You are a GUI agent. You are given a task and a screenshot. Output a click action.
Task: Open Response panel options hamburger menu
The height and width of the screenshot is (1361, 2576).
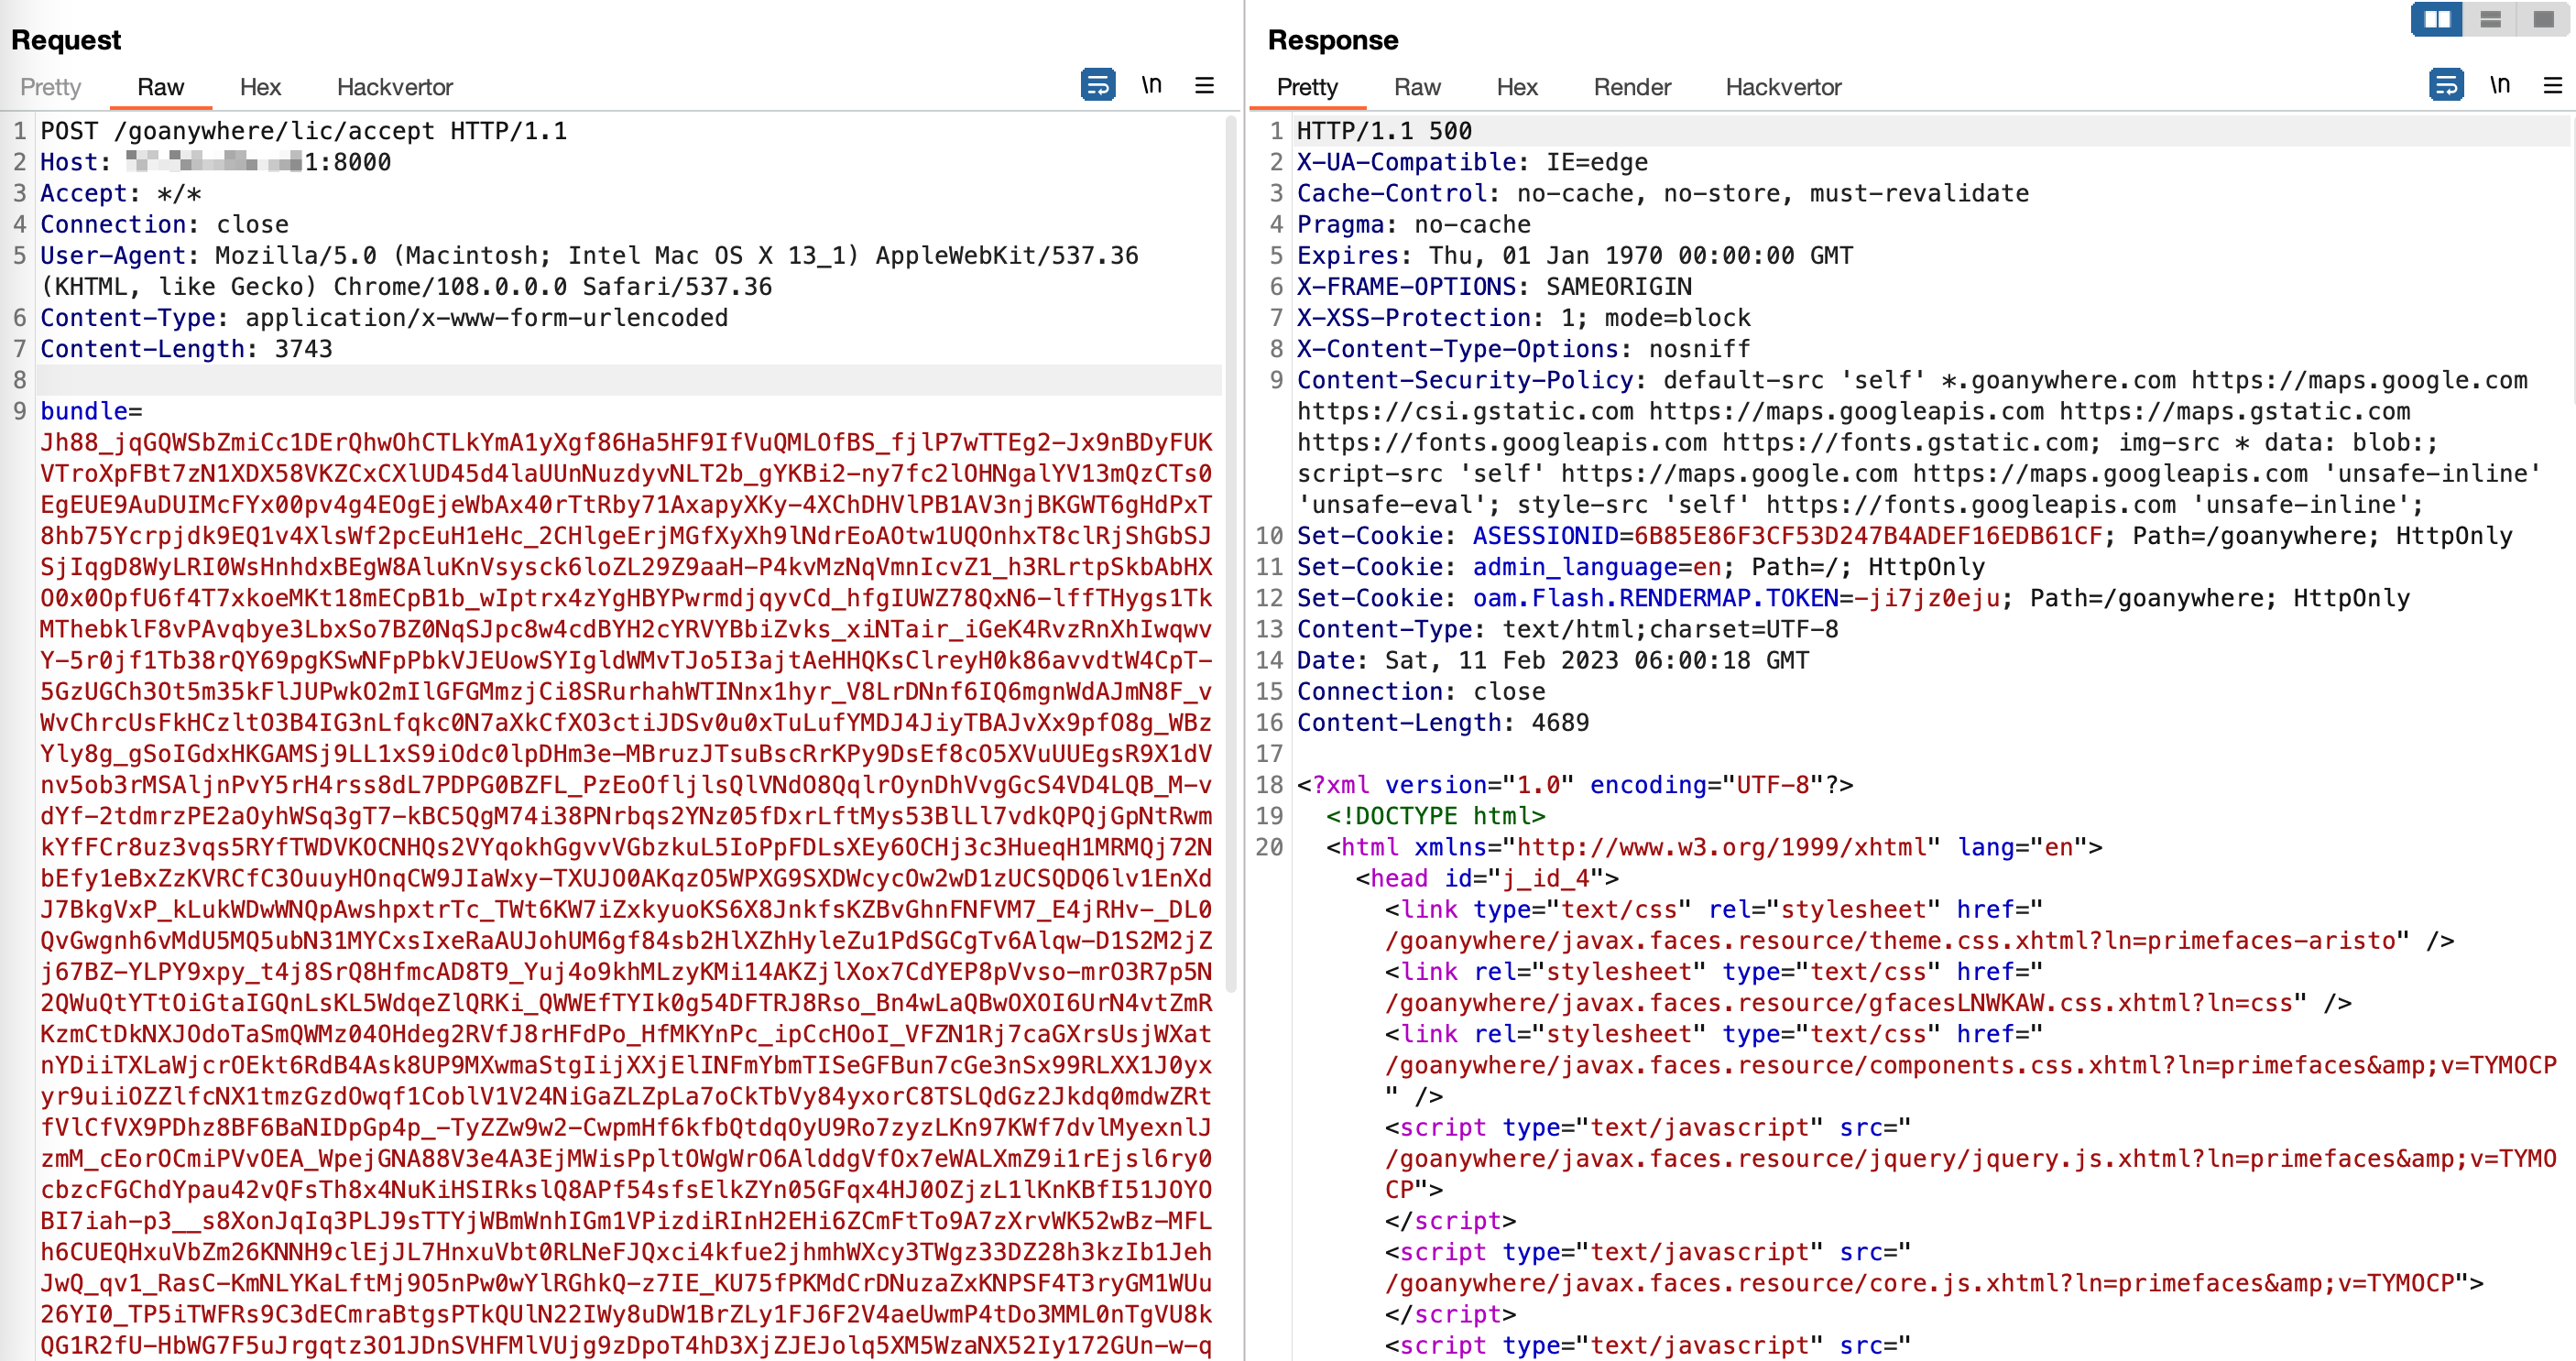(x=2552, y=85)
